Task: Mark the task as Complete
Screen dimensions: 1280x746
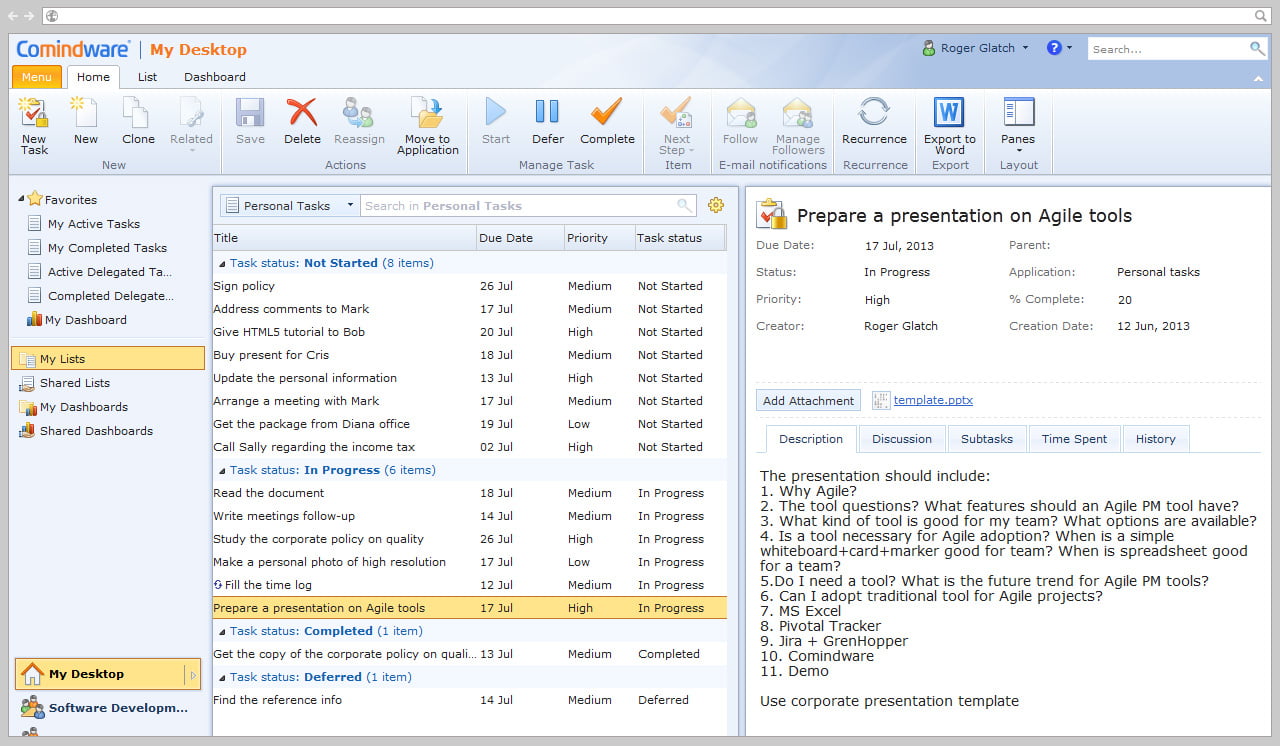Action: click(x=607, y=122)
